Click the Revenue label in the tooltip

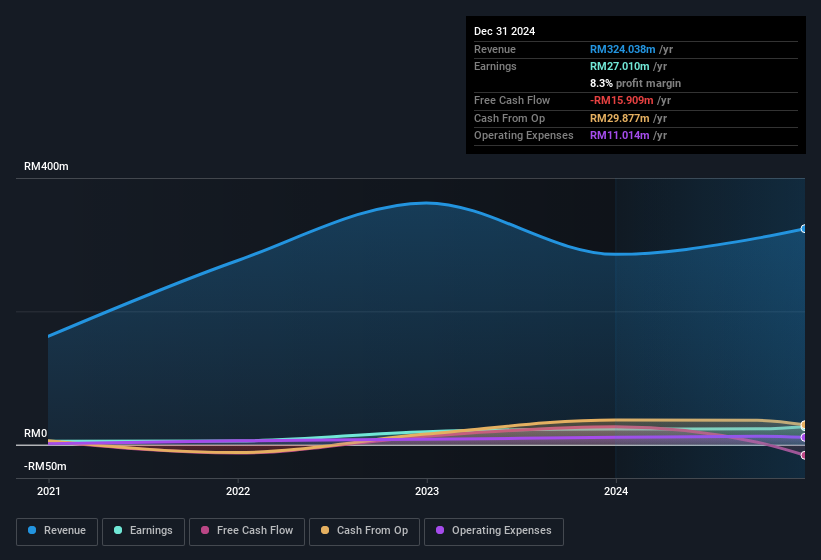tap(495, 49)
